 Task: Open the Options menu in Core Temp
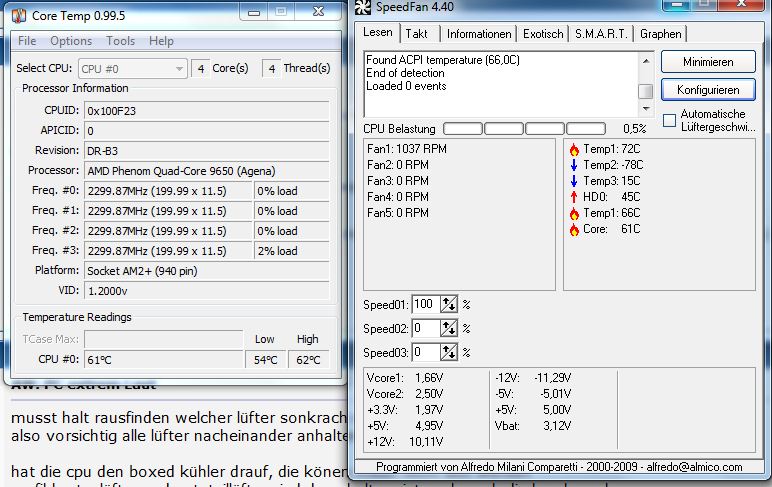tap(71, 41)
